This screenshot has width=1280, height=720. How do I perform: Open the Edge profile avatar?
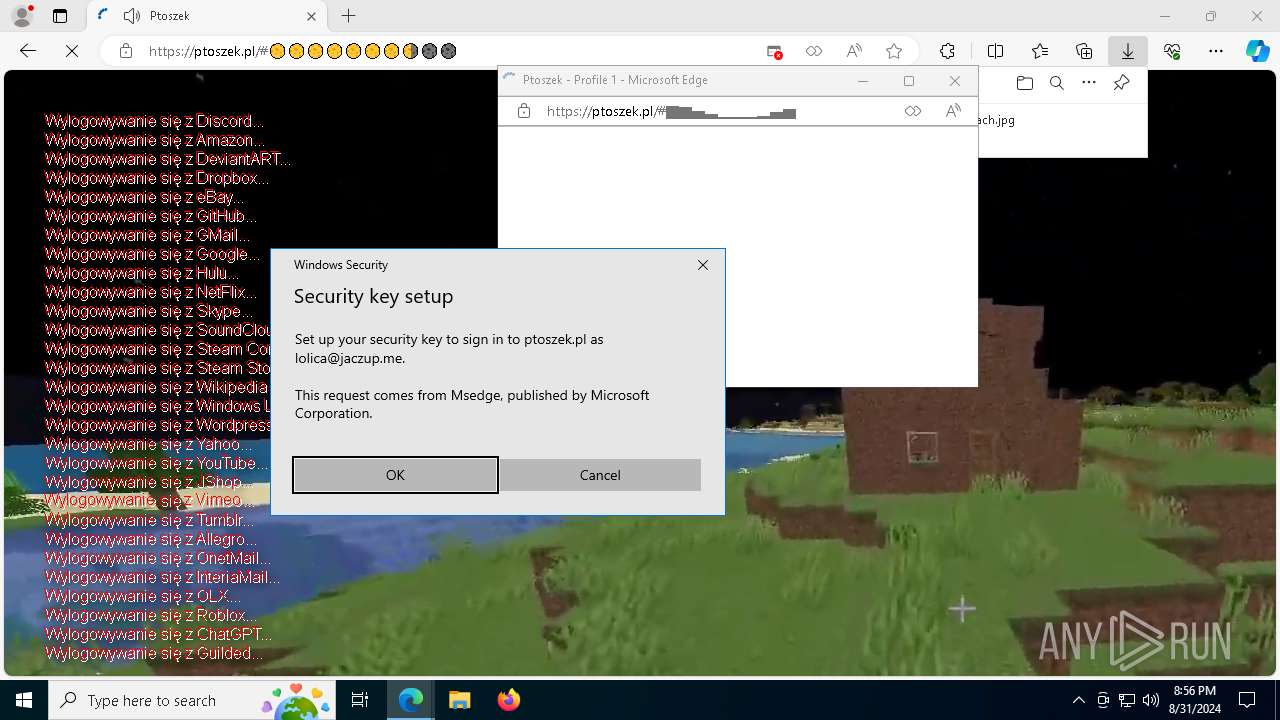pyautogui.click(x=22, y=16)
